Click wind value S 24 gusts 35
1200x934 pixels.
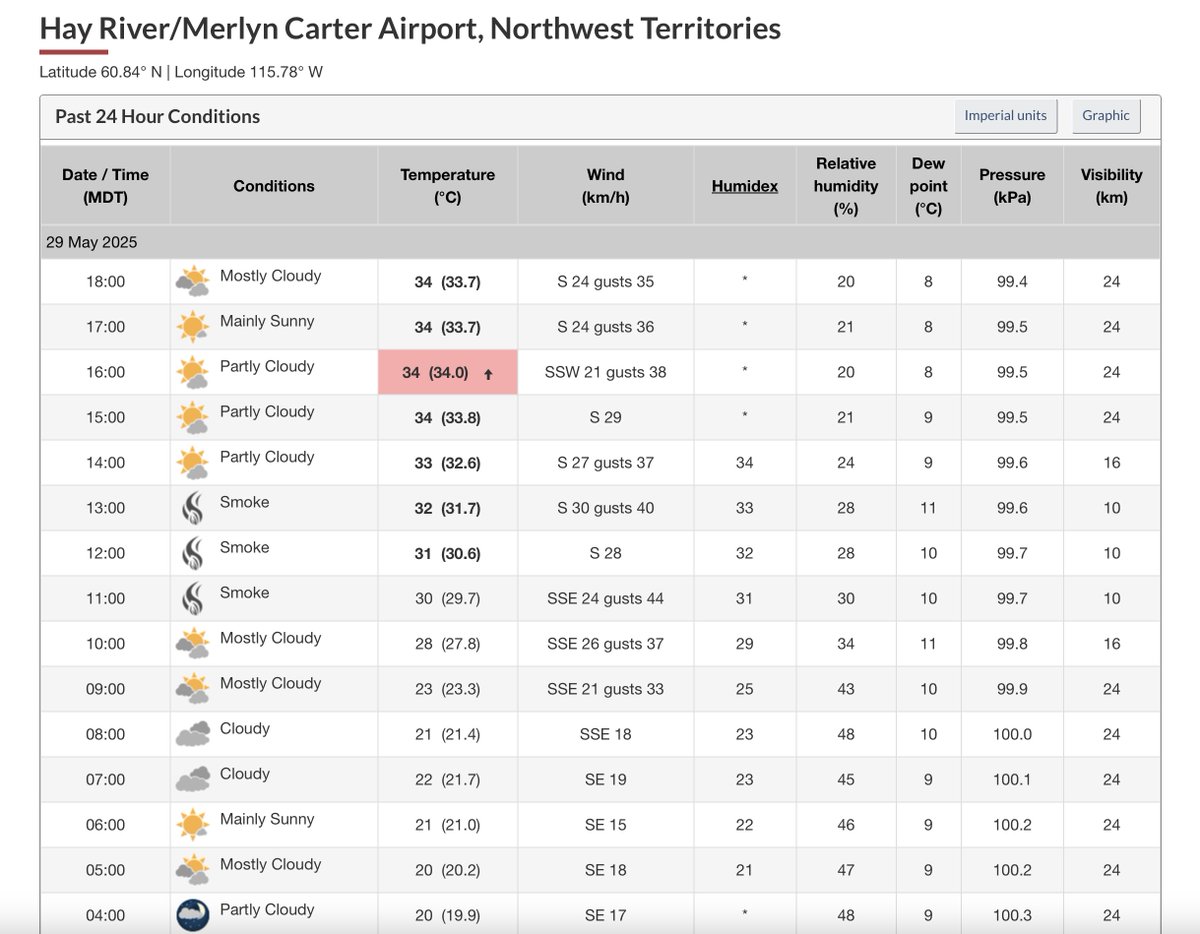click(x=606, y=282)
